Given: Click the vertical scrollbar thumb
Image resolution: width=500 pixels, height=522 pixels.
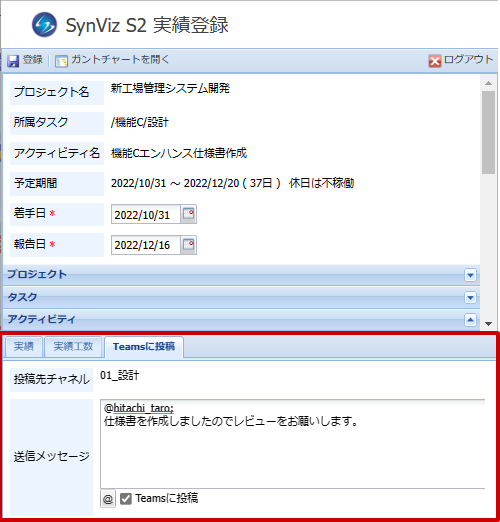Looking at the screenshot, I should (489, 132).
